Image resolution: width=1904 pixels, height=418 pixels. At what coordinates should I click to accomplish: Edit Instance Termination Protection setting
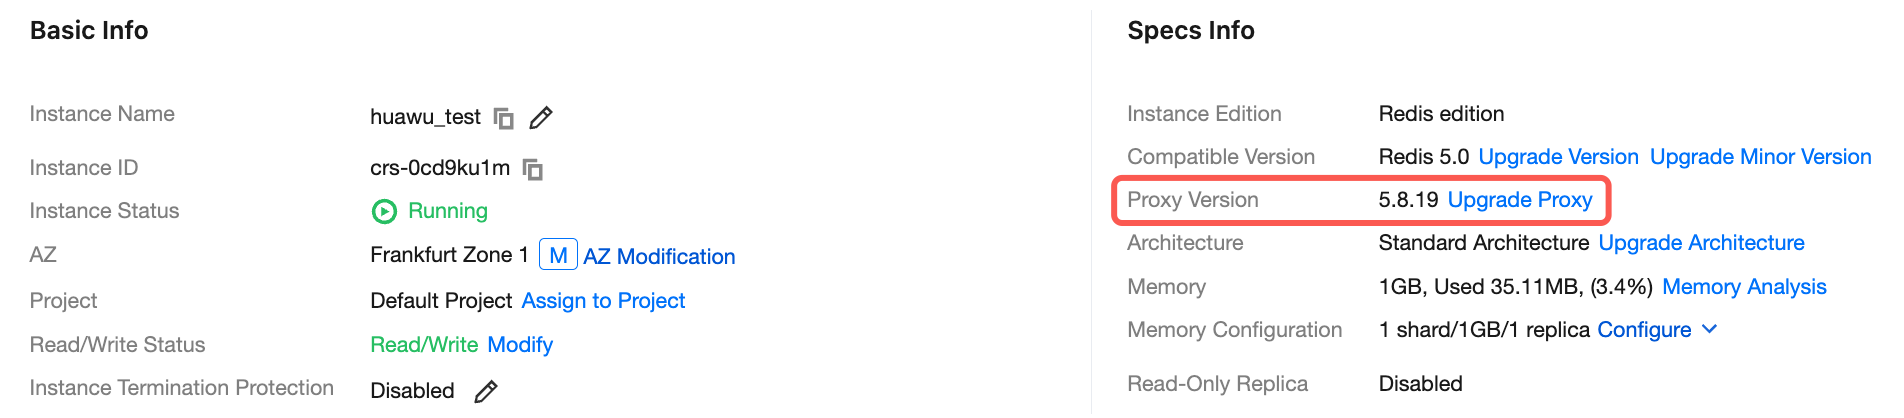click(486, 391)
